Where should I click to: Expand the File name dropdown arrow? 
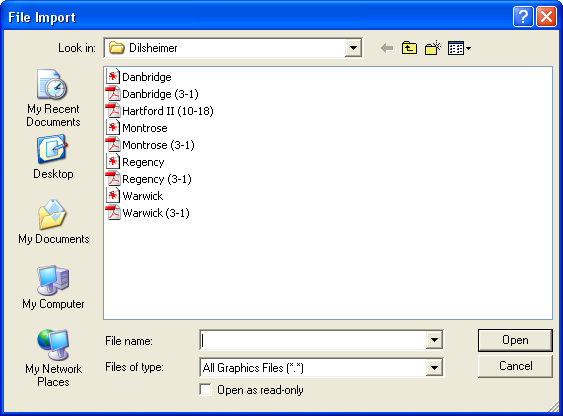[434, 340]
